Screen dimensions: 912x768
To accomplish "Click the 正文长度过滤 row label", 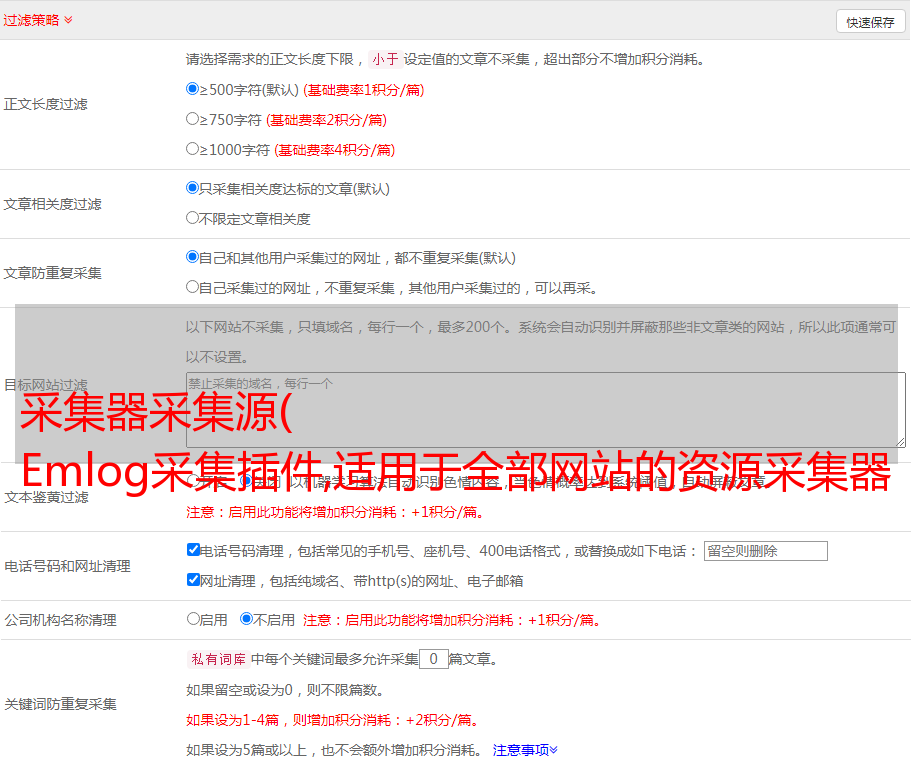I will point(46,104).
